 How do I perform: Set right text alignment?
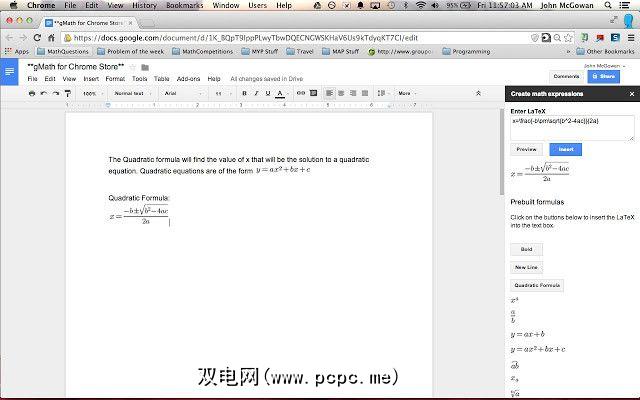pyautogui.click(x=353, y=93)
